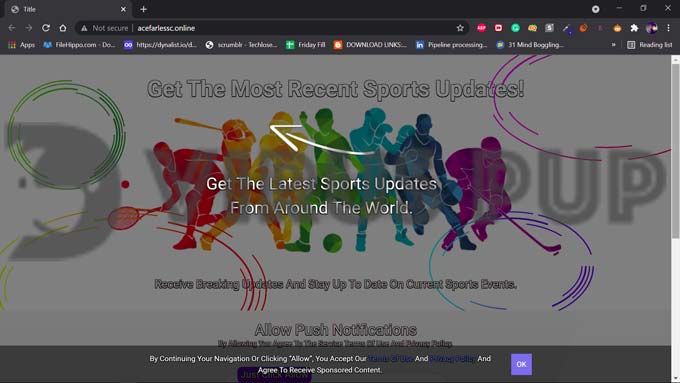Open the FileHippo.com bookmark
Viewport: 680px width, 383px height.
tap(79, 45)
